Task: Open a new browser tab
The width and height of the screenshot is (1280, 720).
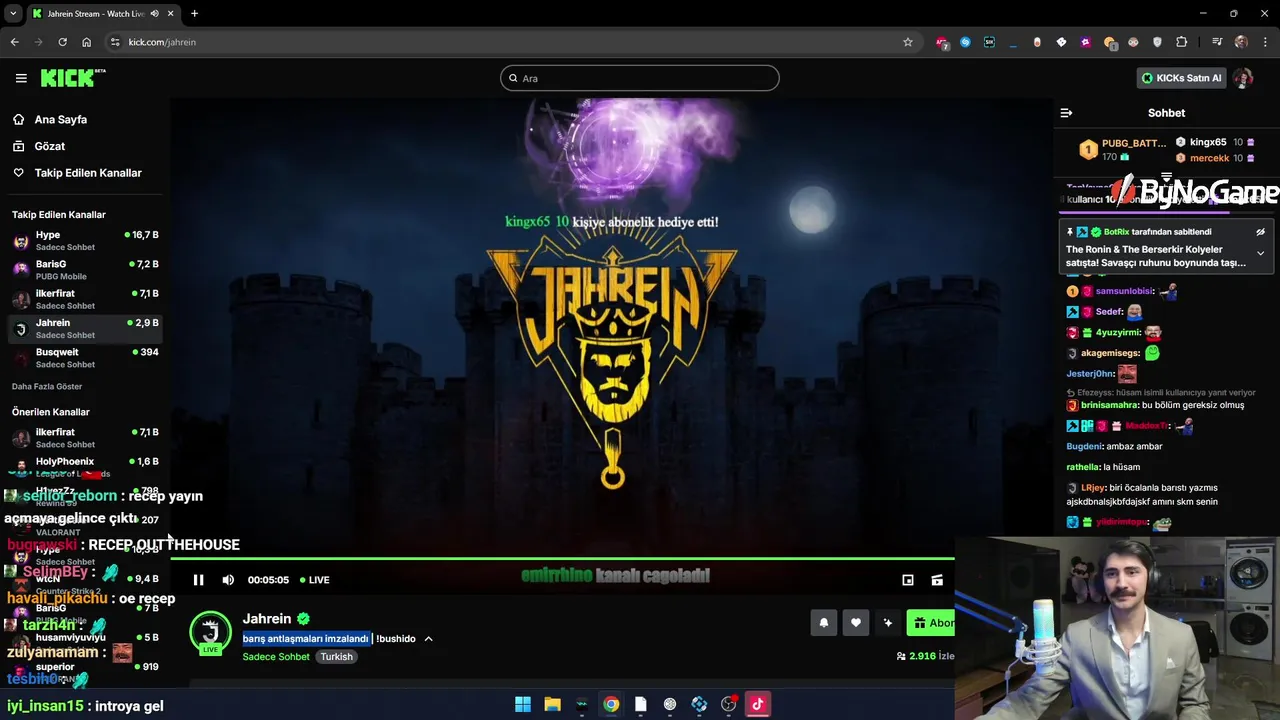Action: [194, 14]
